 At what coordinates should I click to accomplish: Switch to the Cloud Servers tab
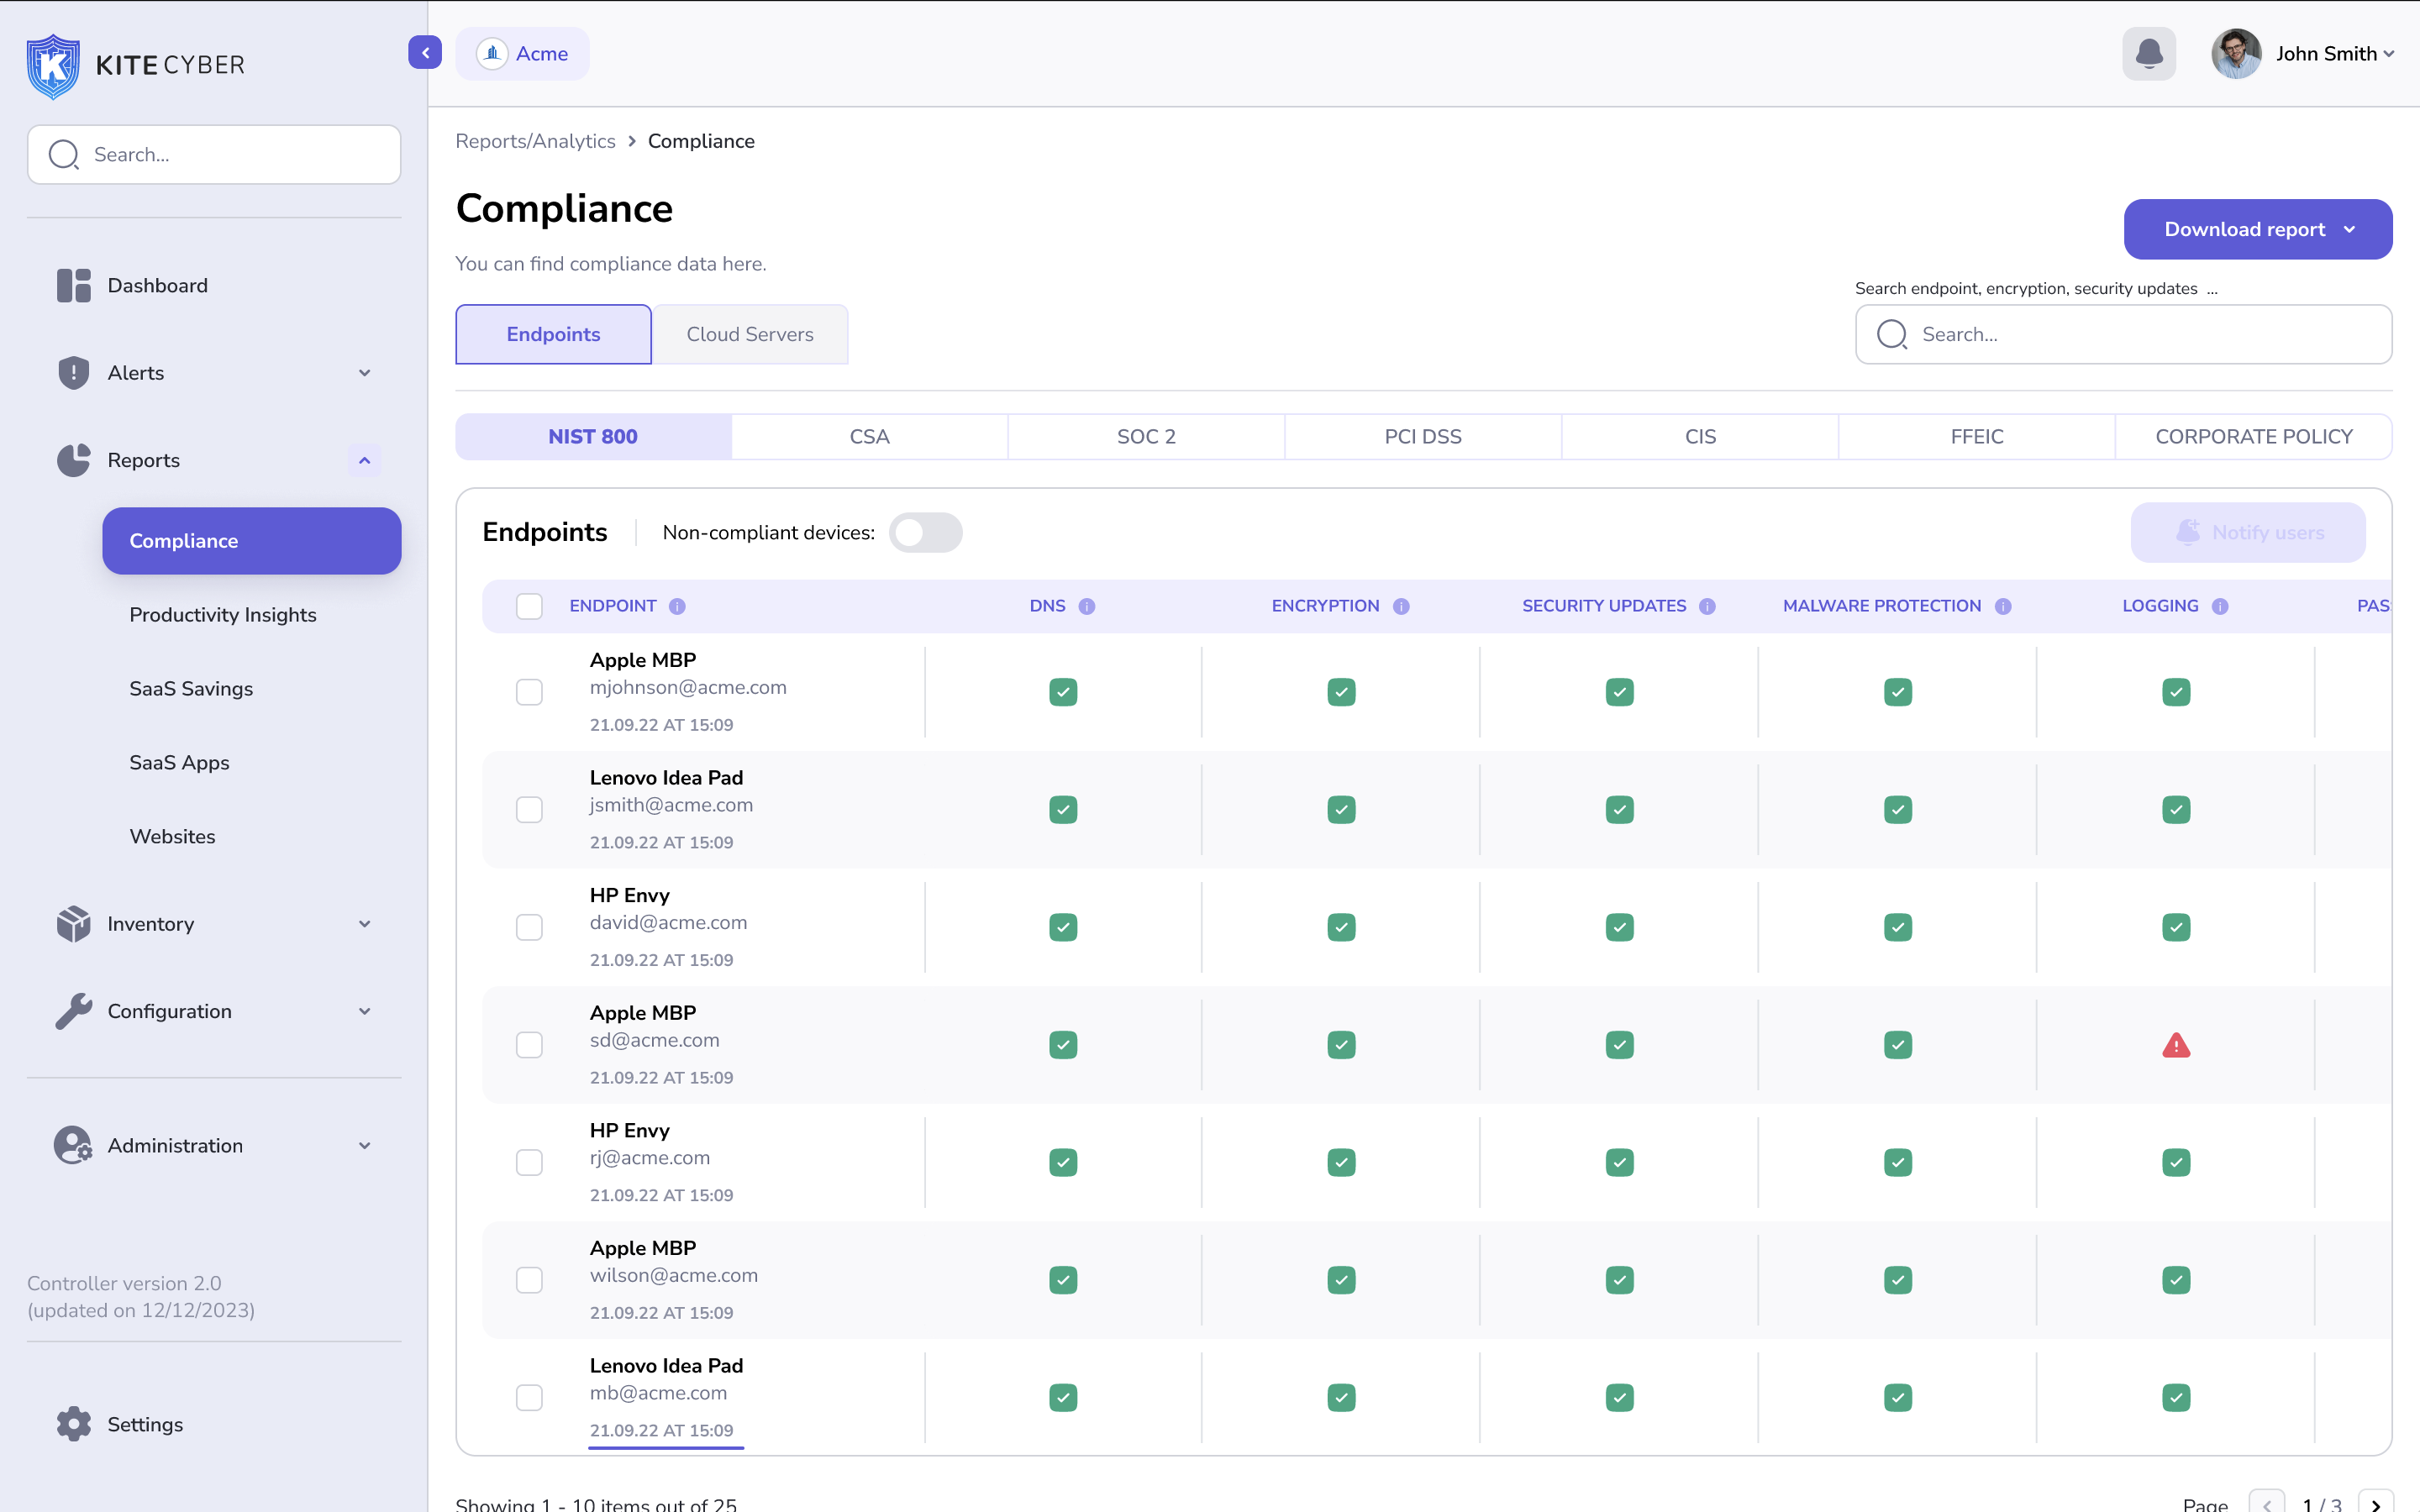point(750,334)
